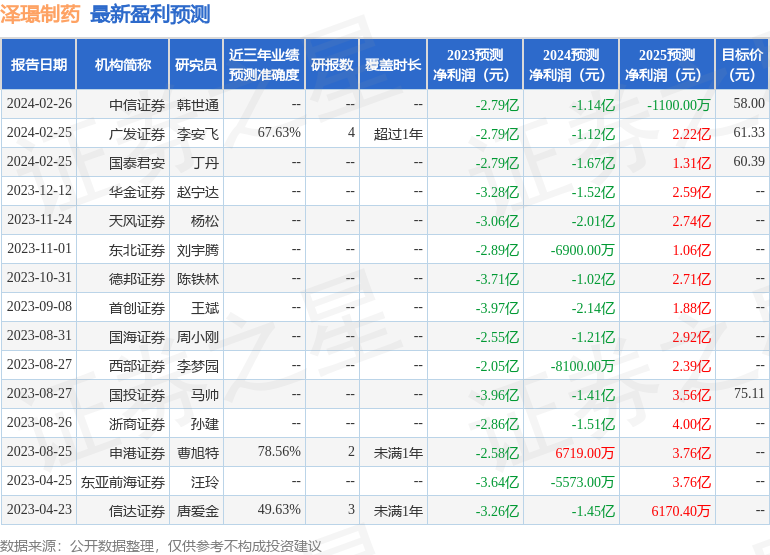Click target price 61.33
This screenshot has height=555, width=770.
(749, 132)
